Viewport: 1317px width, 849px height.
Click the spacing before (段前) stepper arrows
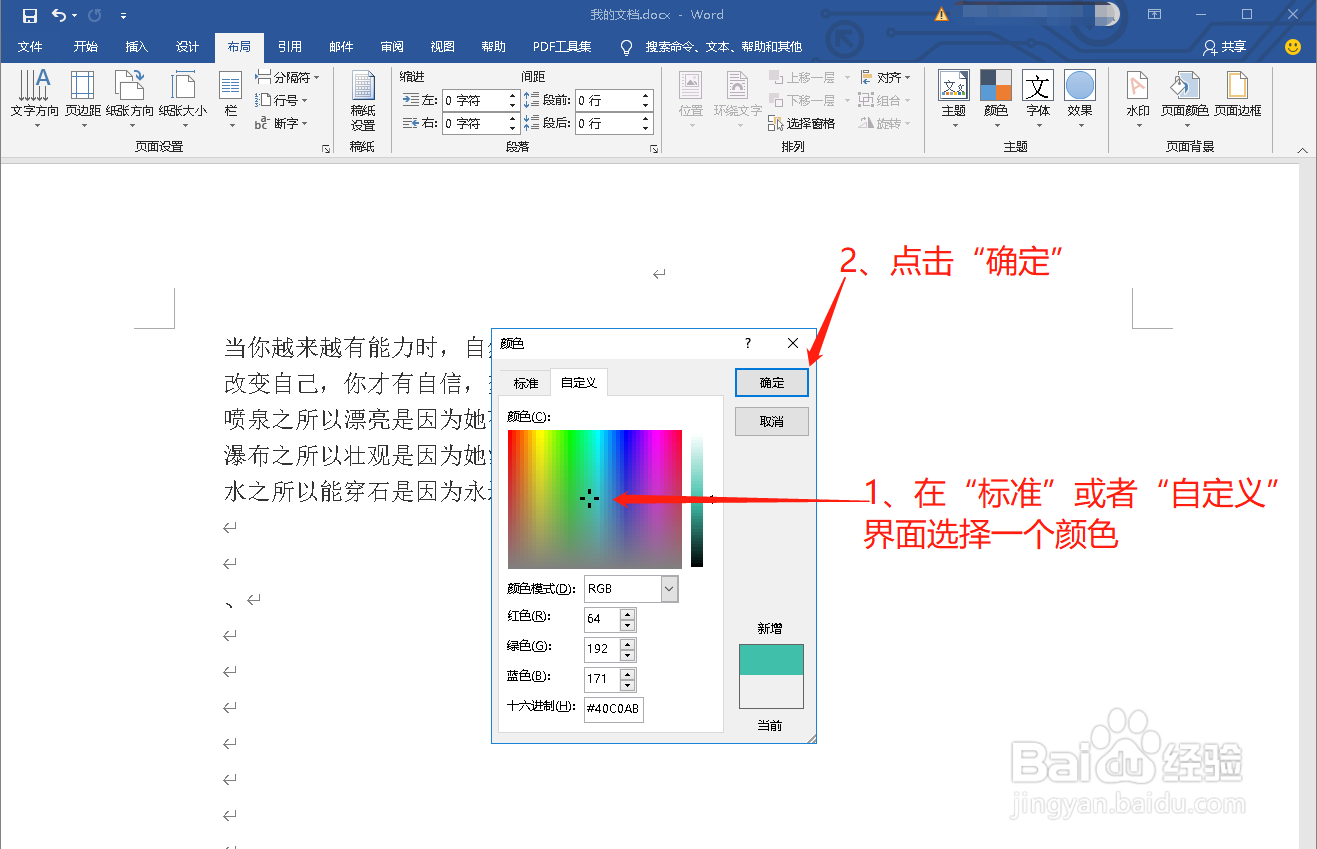point(646,100)
